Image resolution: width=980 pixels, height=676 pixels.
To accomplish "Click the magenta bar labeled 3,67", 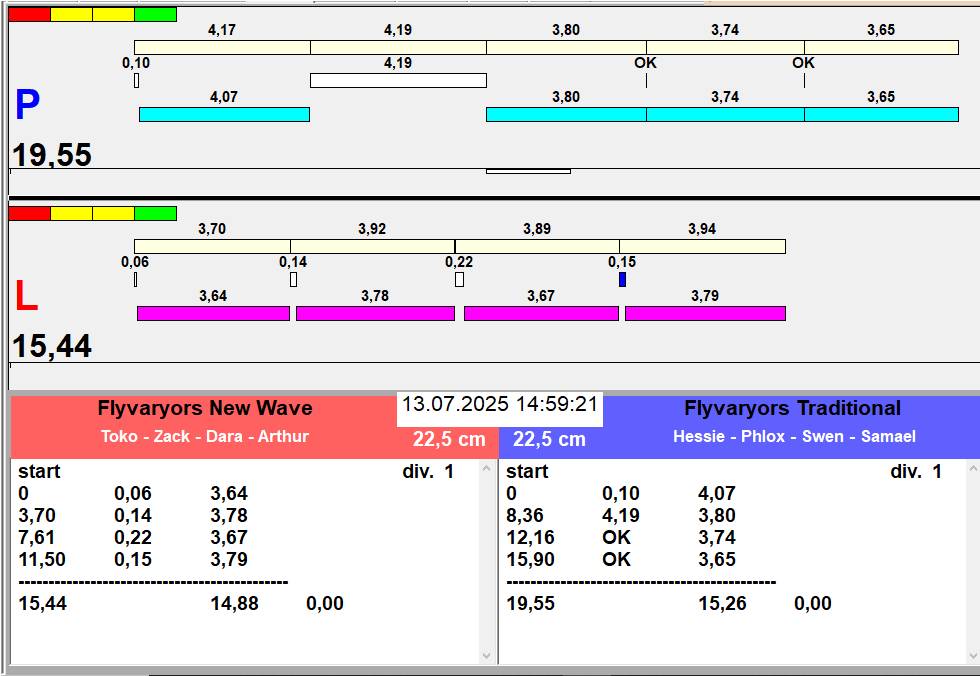I will (x=541, y=314).
